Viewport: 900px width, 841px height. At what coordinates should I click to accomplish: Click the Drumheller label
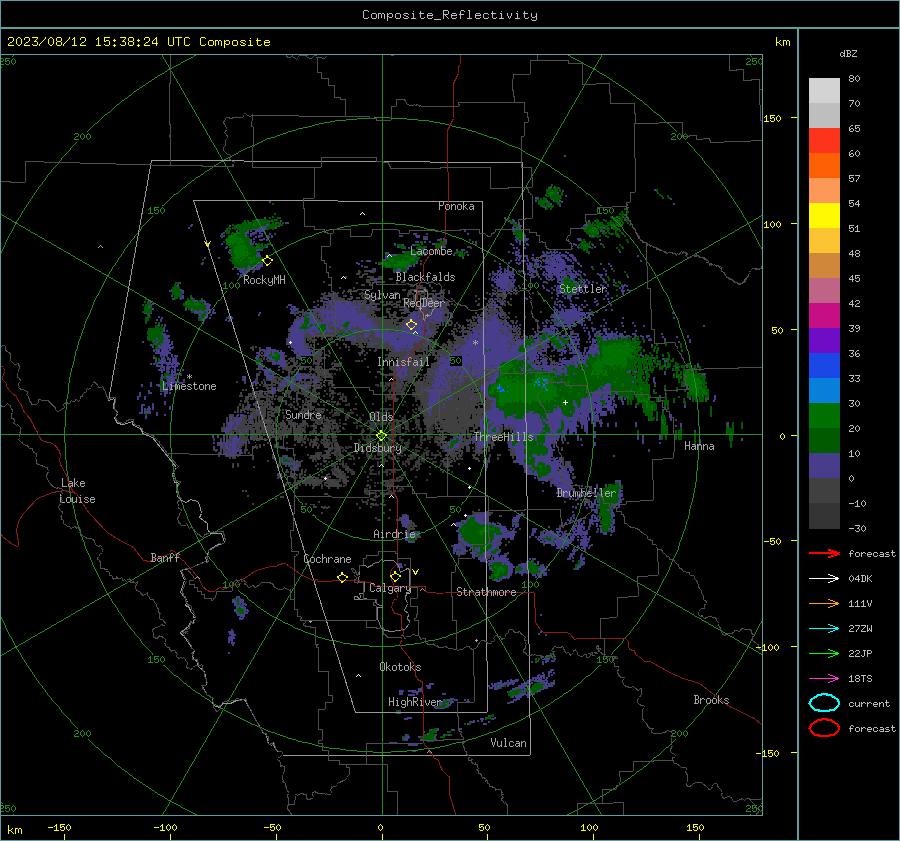(x=586, y=493)
